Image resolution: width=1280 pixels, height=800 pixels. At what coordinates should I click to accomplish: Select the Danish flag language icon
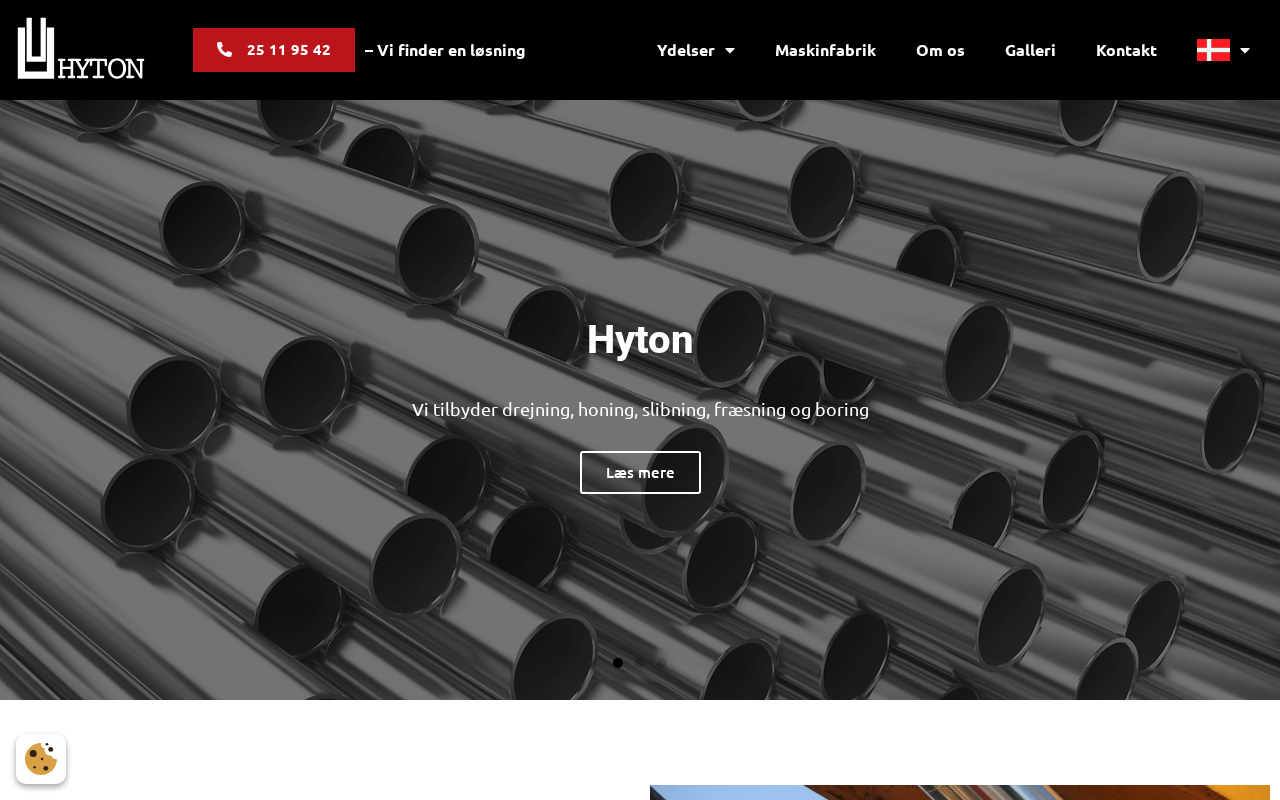click(x=1213, y=50)
